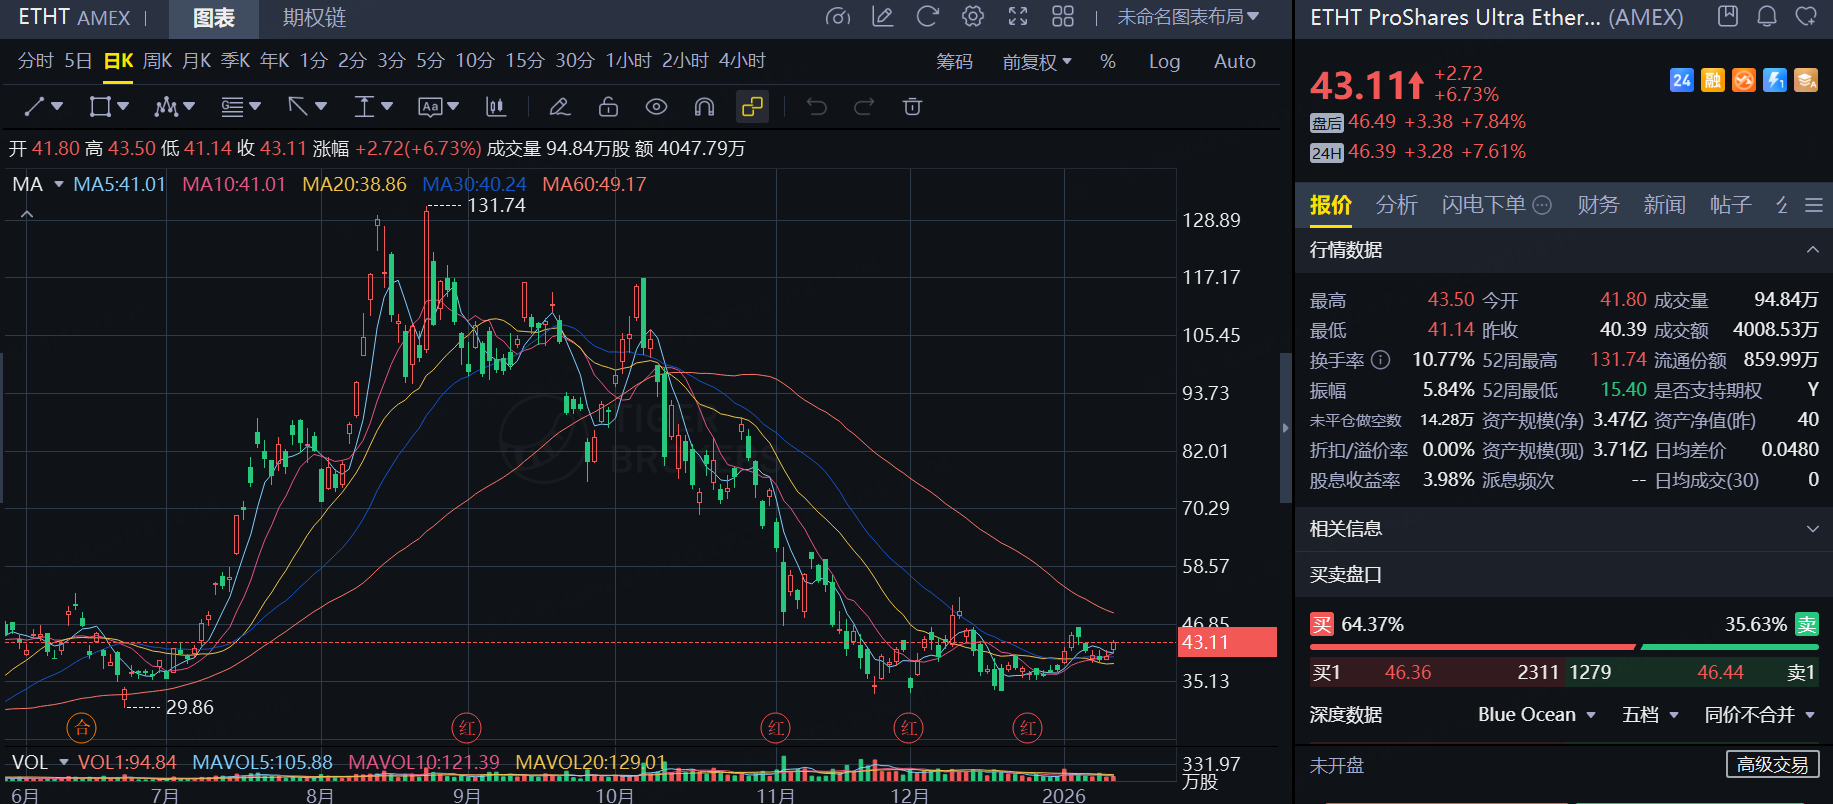Open the multi-chart grid layout icon
The height and width of the screenshot is (804, 1833).
(x=1063, y=17)
